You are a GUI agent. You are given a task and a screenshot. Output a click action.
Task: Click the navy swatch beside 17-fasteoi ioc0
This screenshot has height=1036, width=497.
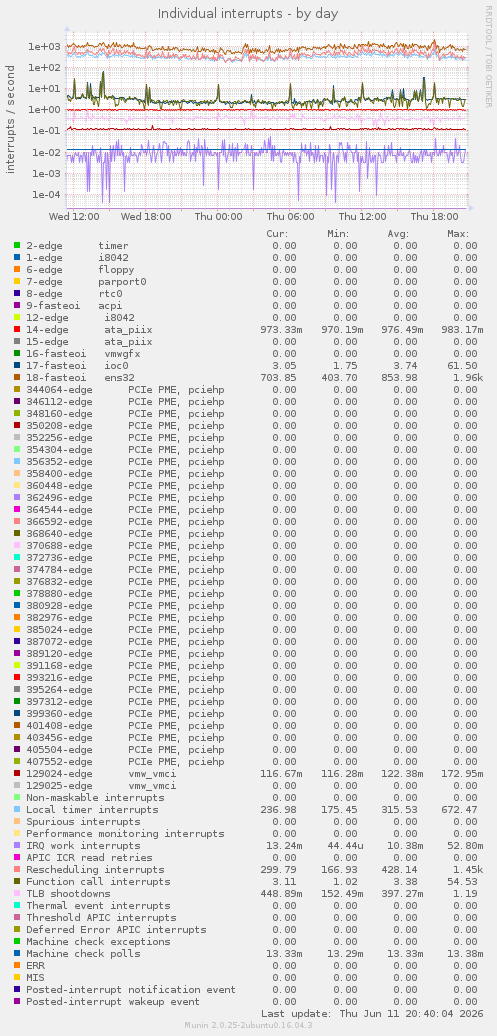point(17,365)
